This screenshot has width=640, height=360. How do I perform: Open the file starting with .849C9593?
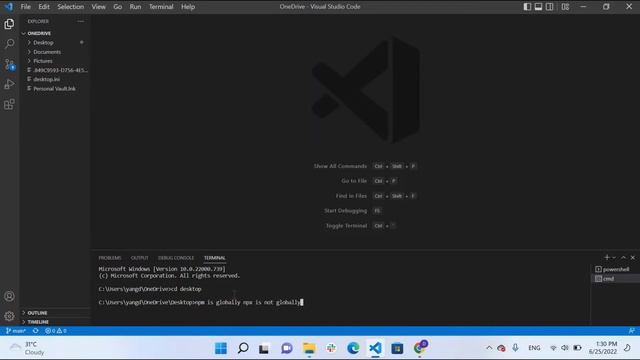pyautogui.click(x=55, y=70)
